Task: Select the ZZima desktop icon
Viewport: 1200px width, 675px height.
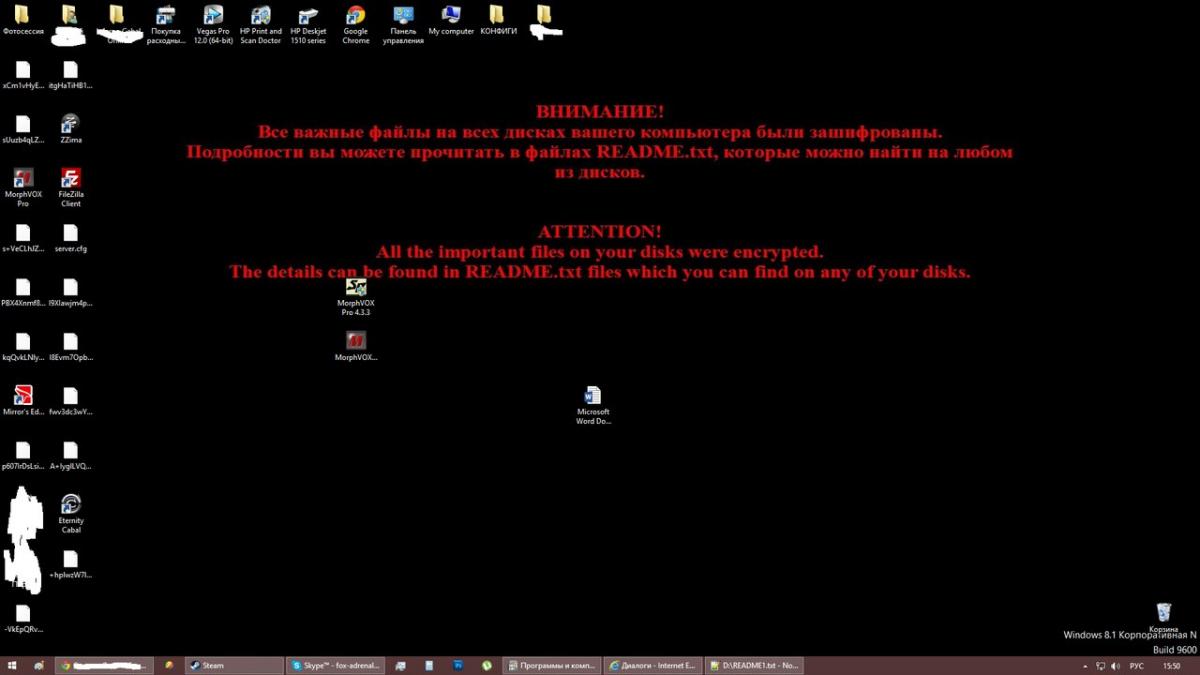Action: point(70,124)
